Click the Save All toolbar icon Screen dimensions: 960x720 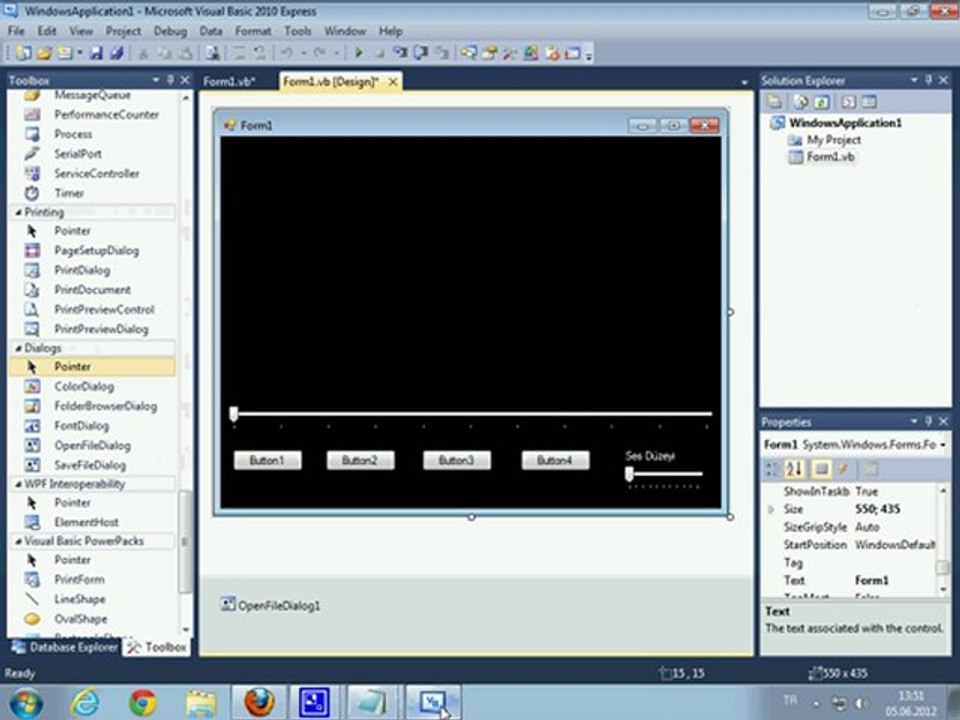click(116, 53)
